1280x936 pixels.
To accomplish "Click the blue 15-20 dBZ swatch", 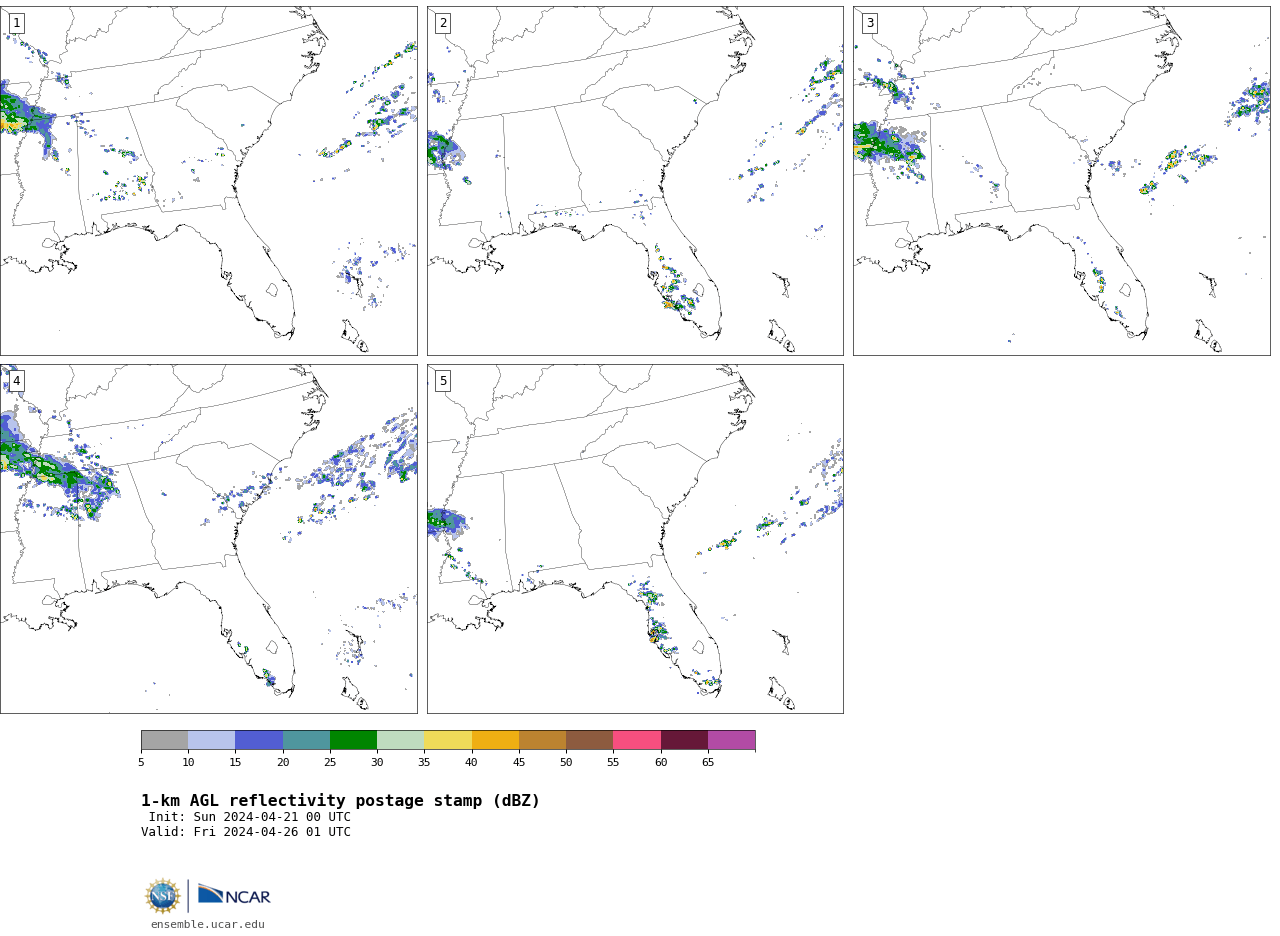I will [259, 740].
